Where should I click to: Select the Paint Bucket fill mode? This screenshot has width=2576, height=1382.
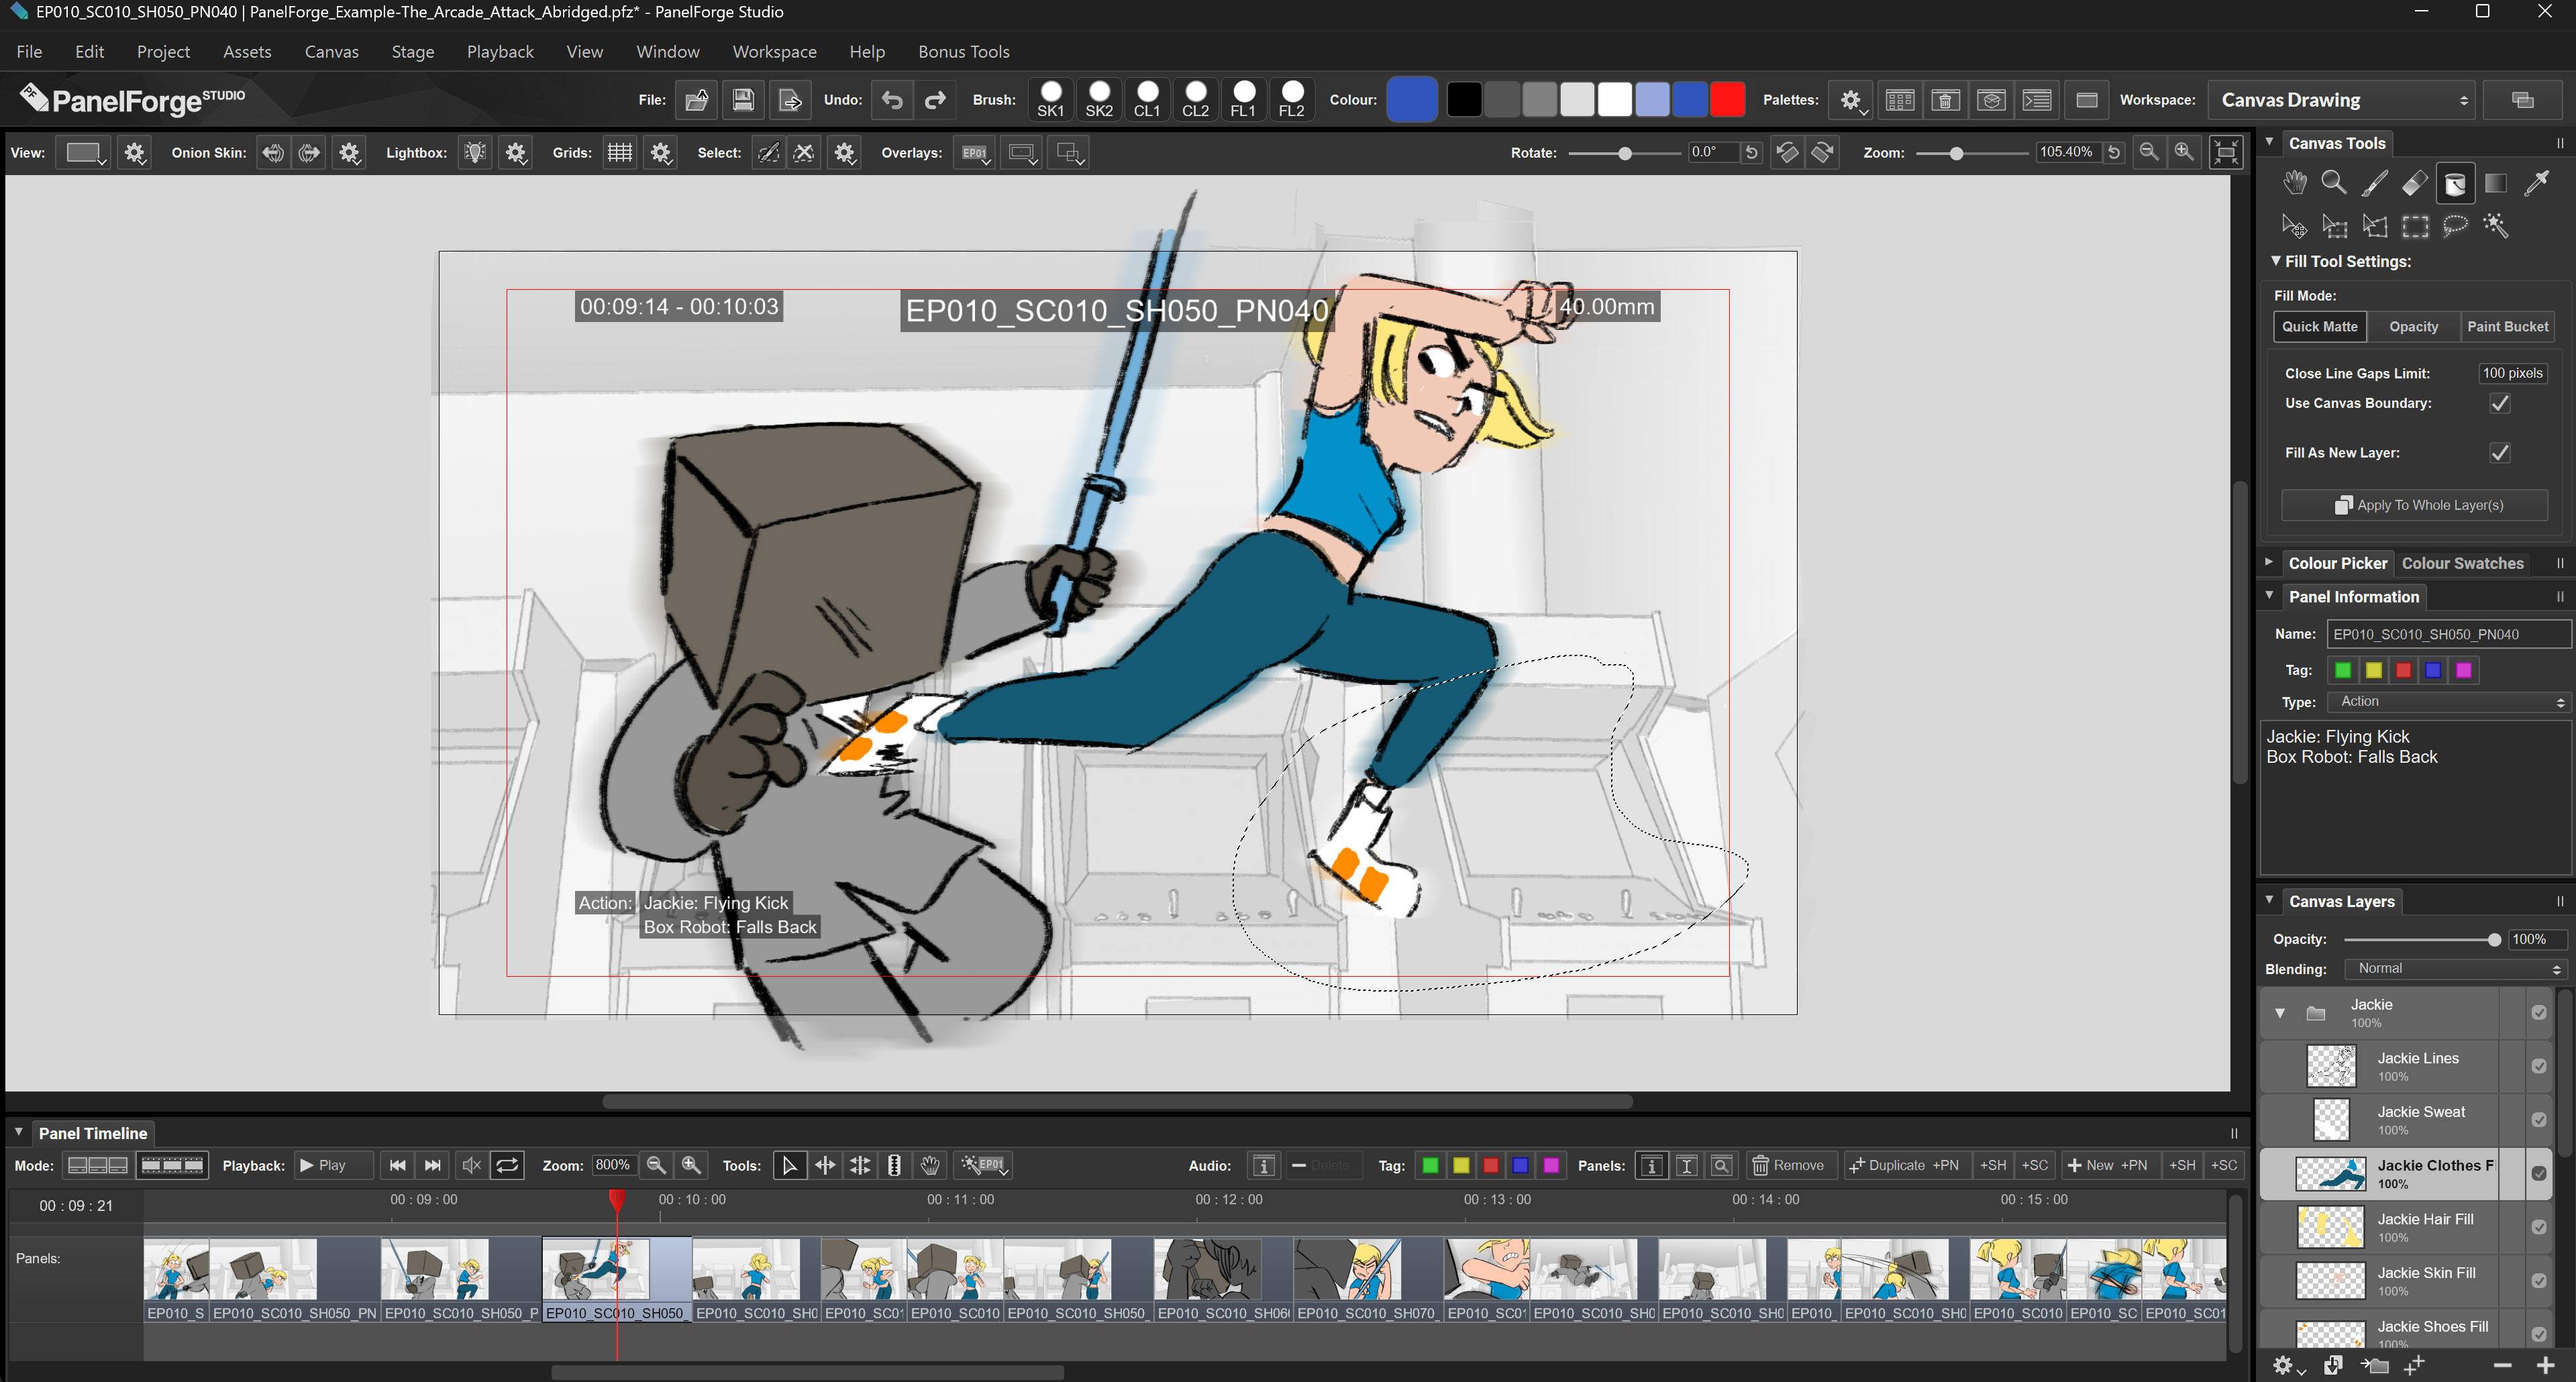[x=2507, y=327]
